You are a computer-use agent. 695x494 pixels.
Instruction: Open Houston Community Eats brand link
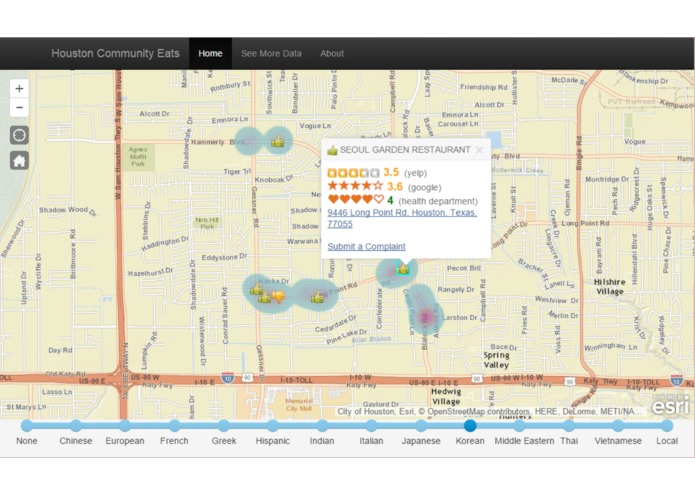(115, 53)
